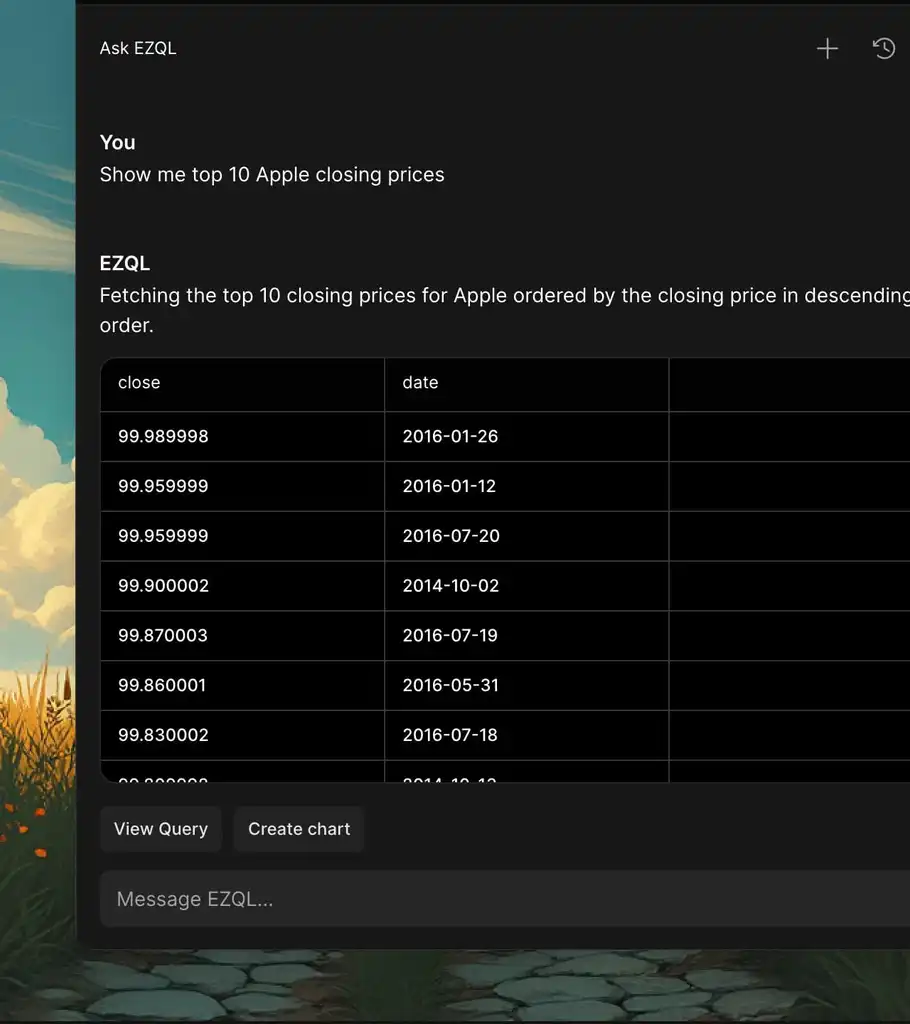Open the chat history icon
This screenshot has width=910, height=1024.
pos(884,48)
